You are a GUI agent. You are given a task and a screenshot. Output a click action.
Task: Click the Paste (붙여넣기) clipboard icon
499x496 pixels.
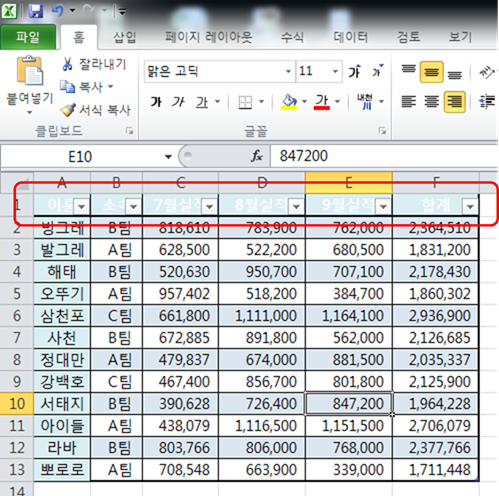tap(30, 71)
